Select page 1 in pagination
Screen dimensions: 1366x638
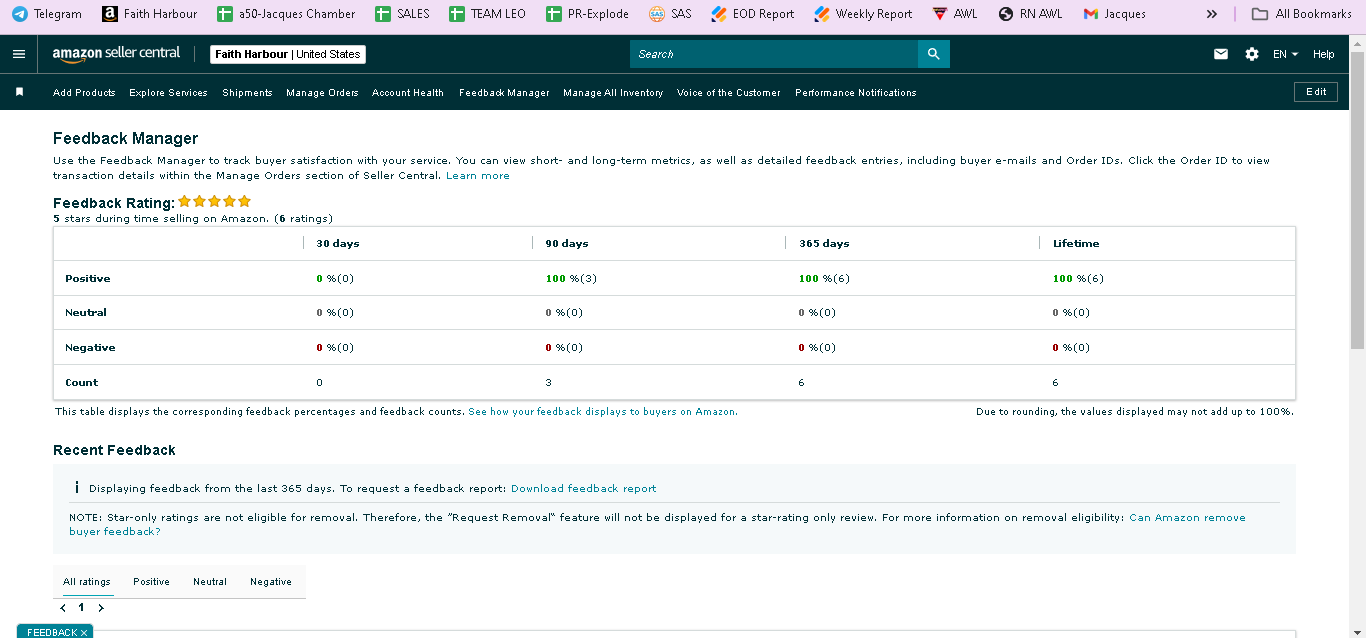pyautogui.click(x=82, y=608)
